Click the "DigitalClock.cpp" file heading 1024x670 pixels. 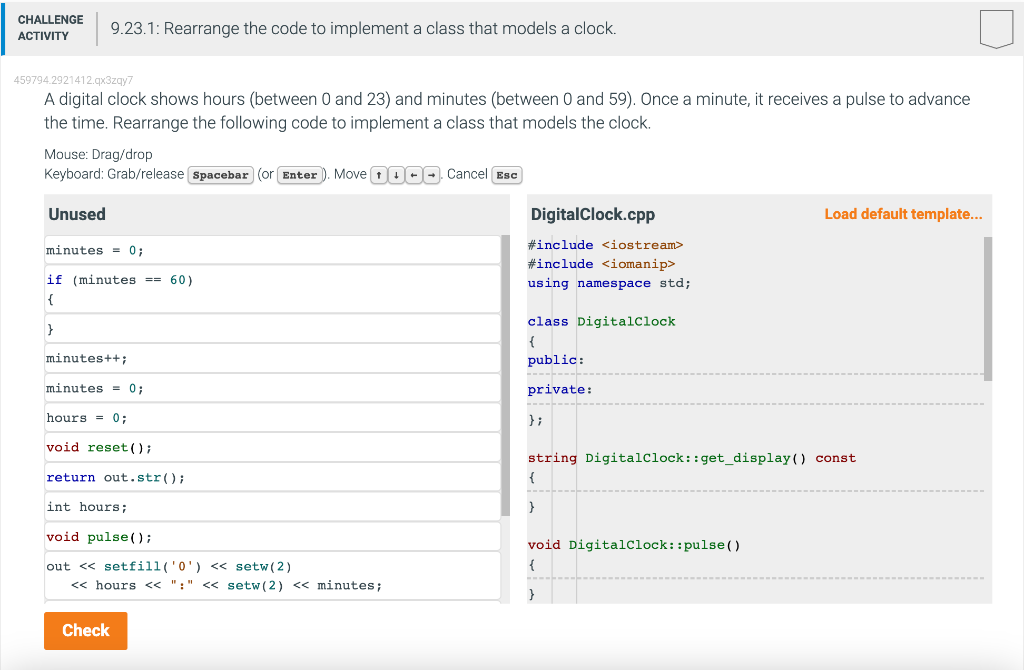click(593, 214)
